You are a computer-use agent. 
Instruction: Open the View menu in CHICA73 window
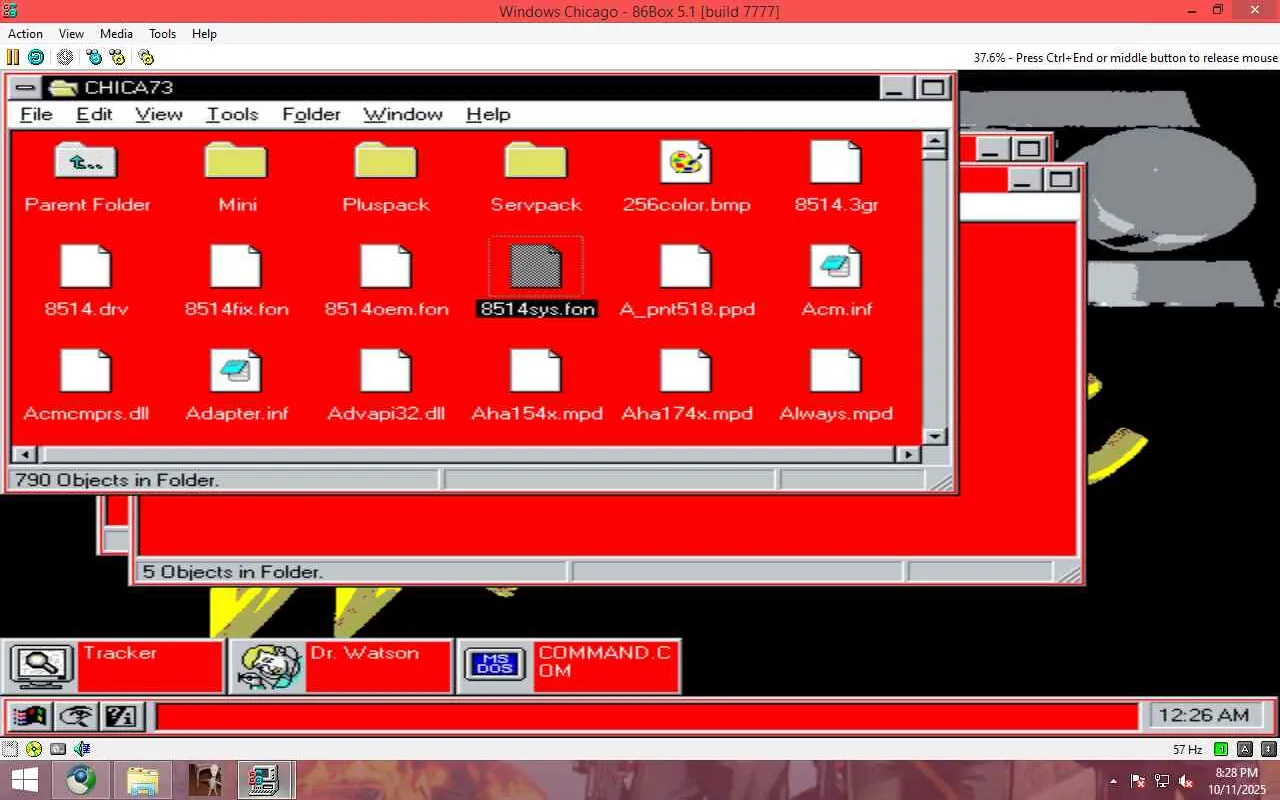point(159,114)
